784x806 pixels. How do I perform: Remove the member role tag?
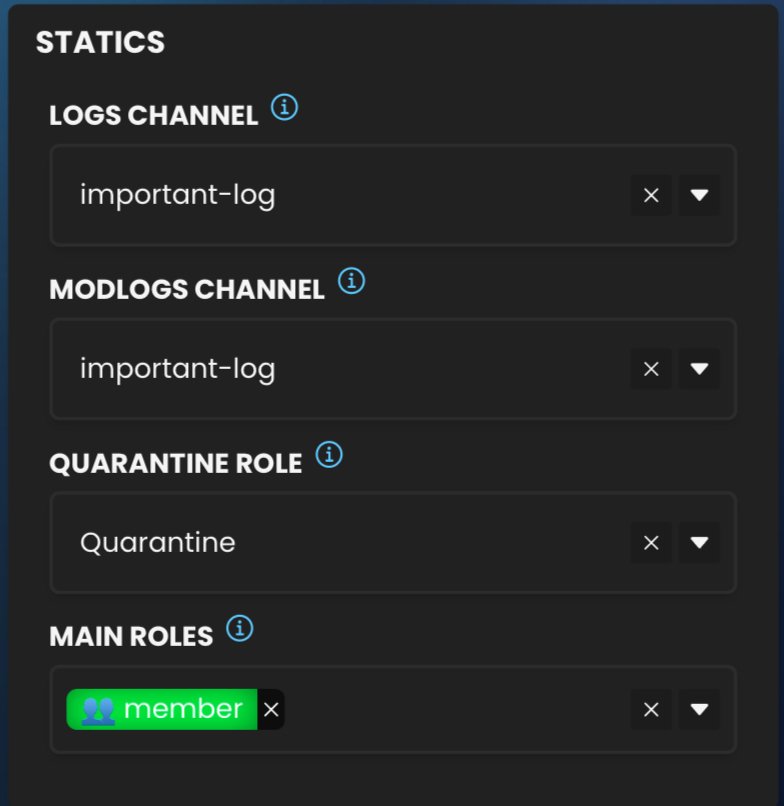[x=271, y=709]
